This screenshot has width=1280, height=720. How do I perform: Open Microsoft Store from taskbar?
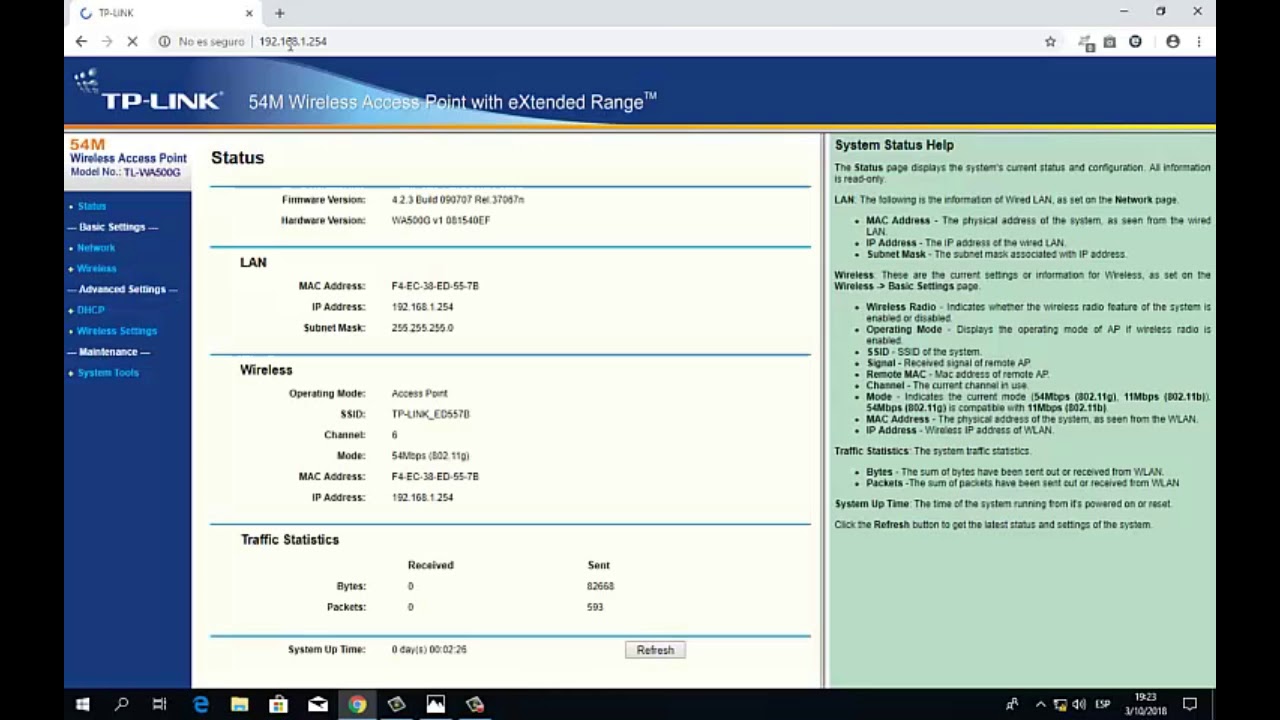pos(278,704)
